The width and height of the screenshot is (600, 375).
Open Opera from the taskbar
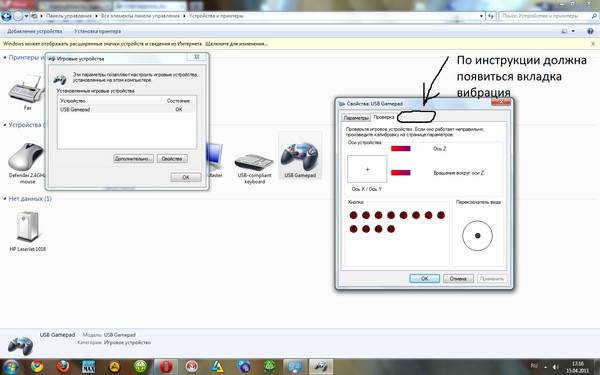(166, 367)
